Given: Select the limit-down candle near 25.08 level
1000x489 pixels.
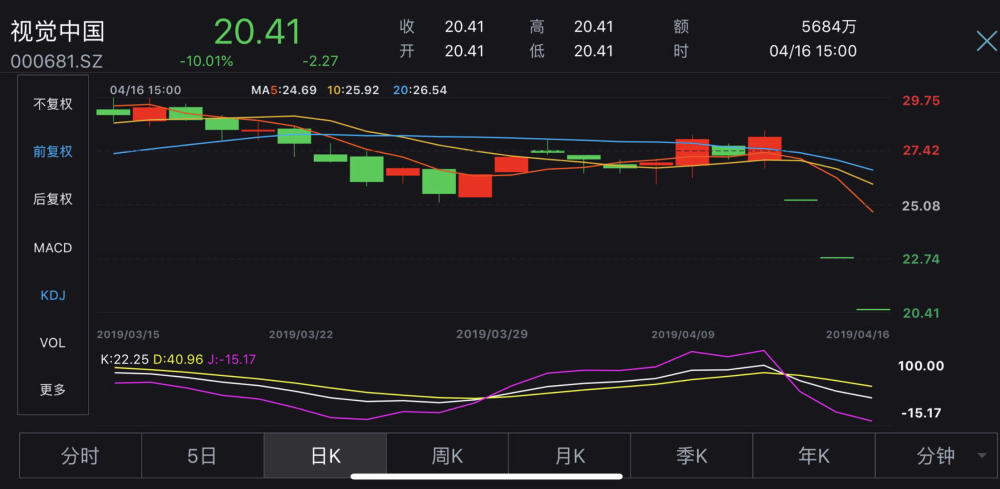Looking at the screenshot, I should tap(800, 200).
